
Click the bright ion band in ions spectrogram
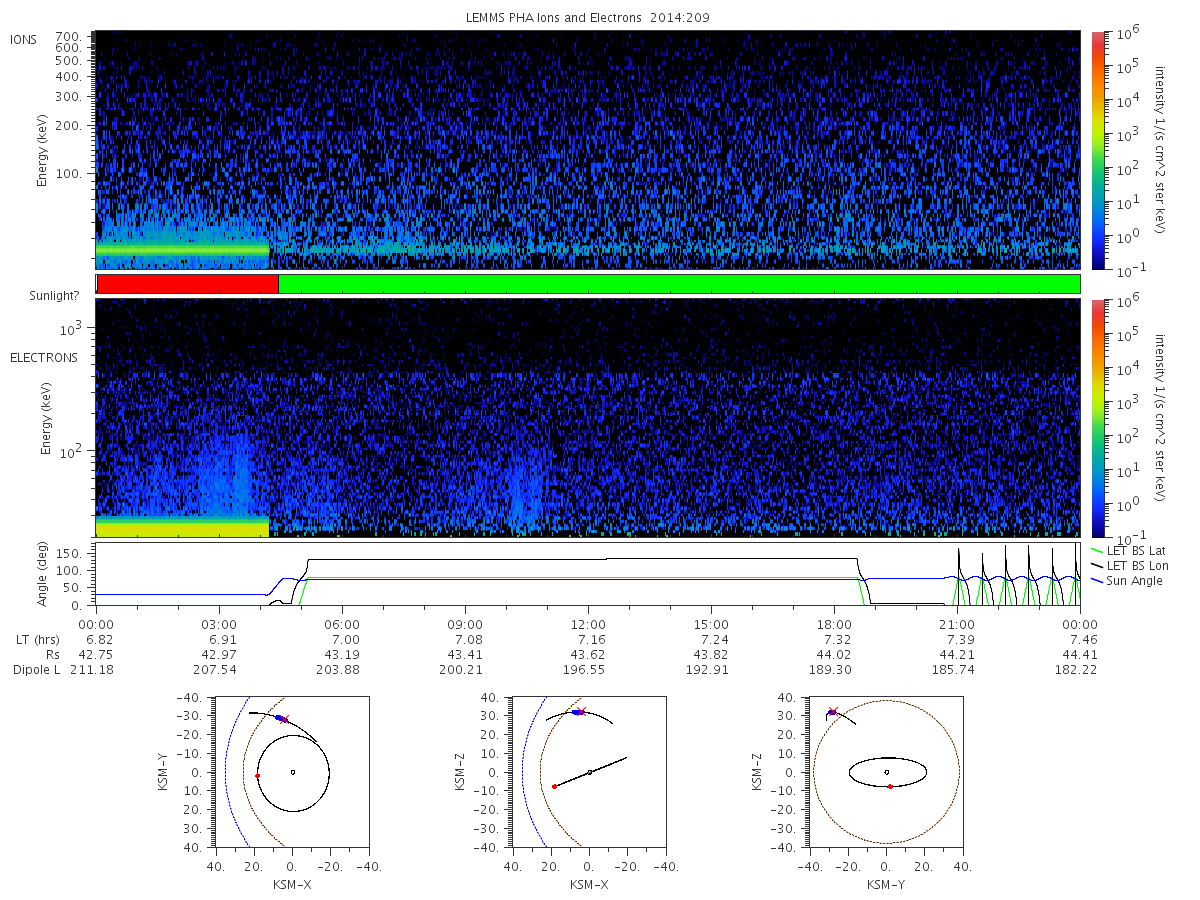(183, 251)
